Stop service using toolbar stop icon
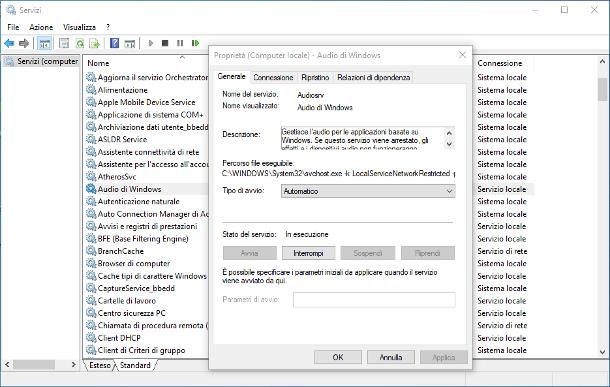The height and width of the screenshot is (387, 610). [165, 43]
